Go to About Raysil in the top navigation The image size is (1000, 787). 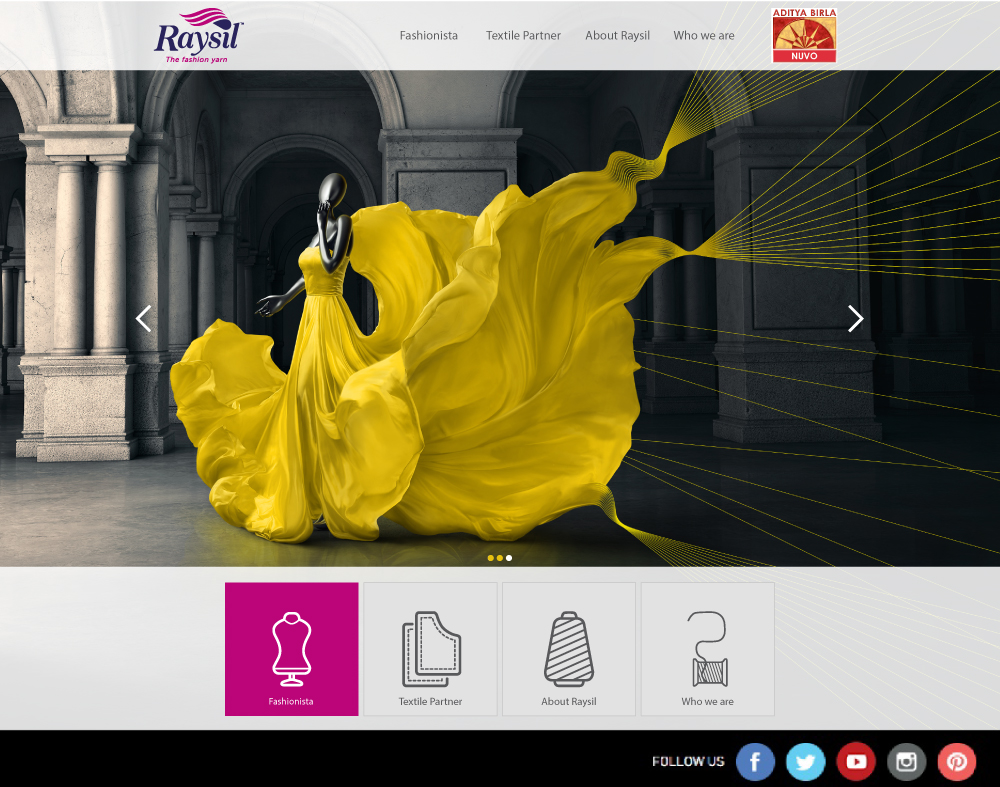pos(617,36)
